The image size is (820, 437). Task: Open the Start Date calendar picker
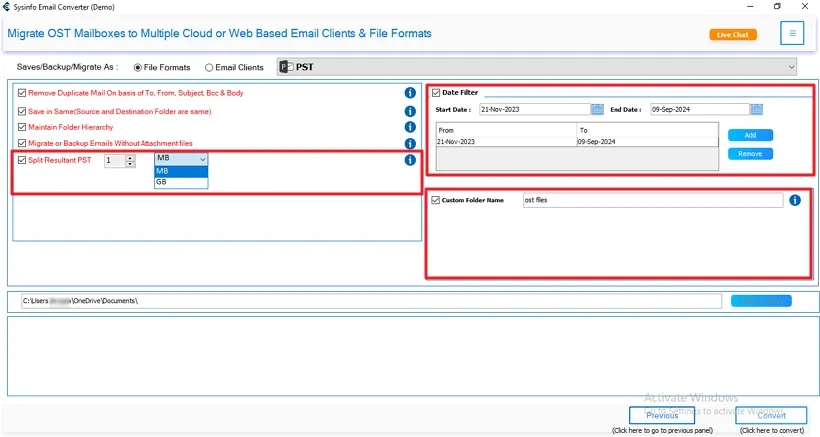[597, 109]
